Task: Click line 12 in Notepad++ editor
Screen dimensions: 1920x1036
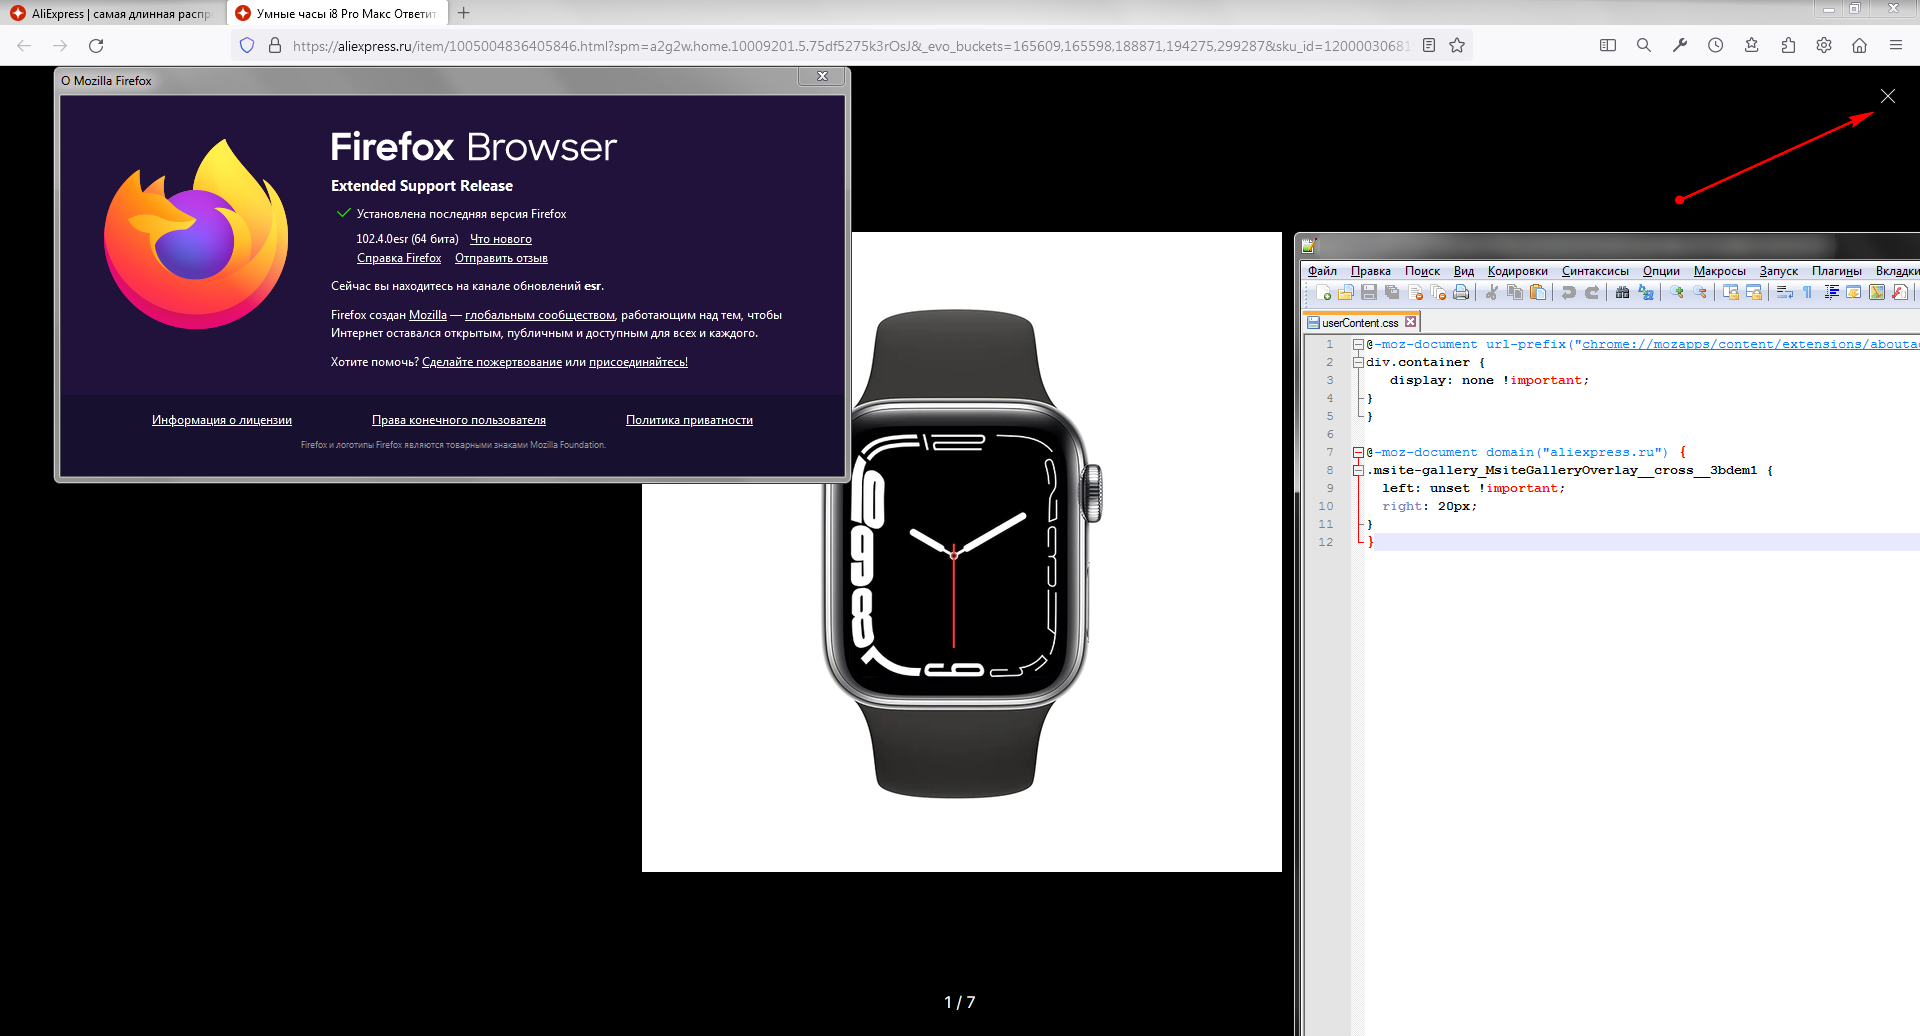Action: (x=1640, y=542)
